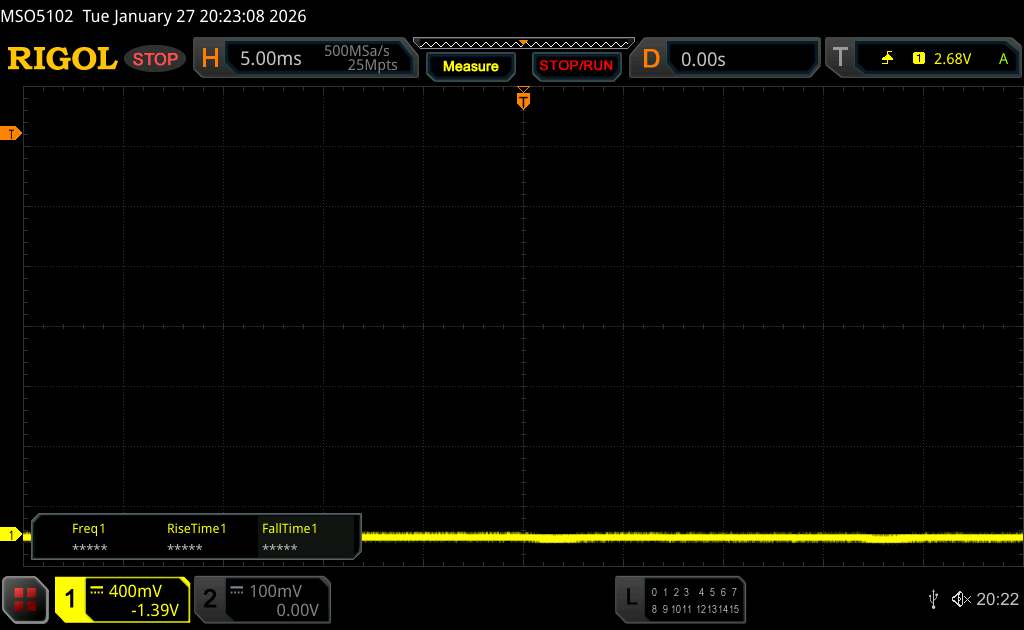This screenshot has height=630, width=1024.
Task: Click the rising edge trigger type icon
Action: [887, 59]
